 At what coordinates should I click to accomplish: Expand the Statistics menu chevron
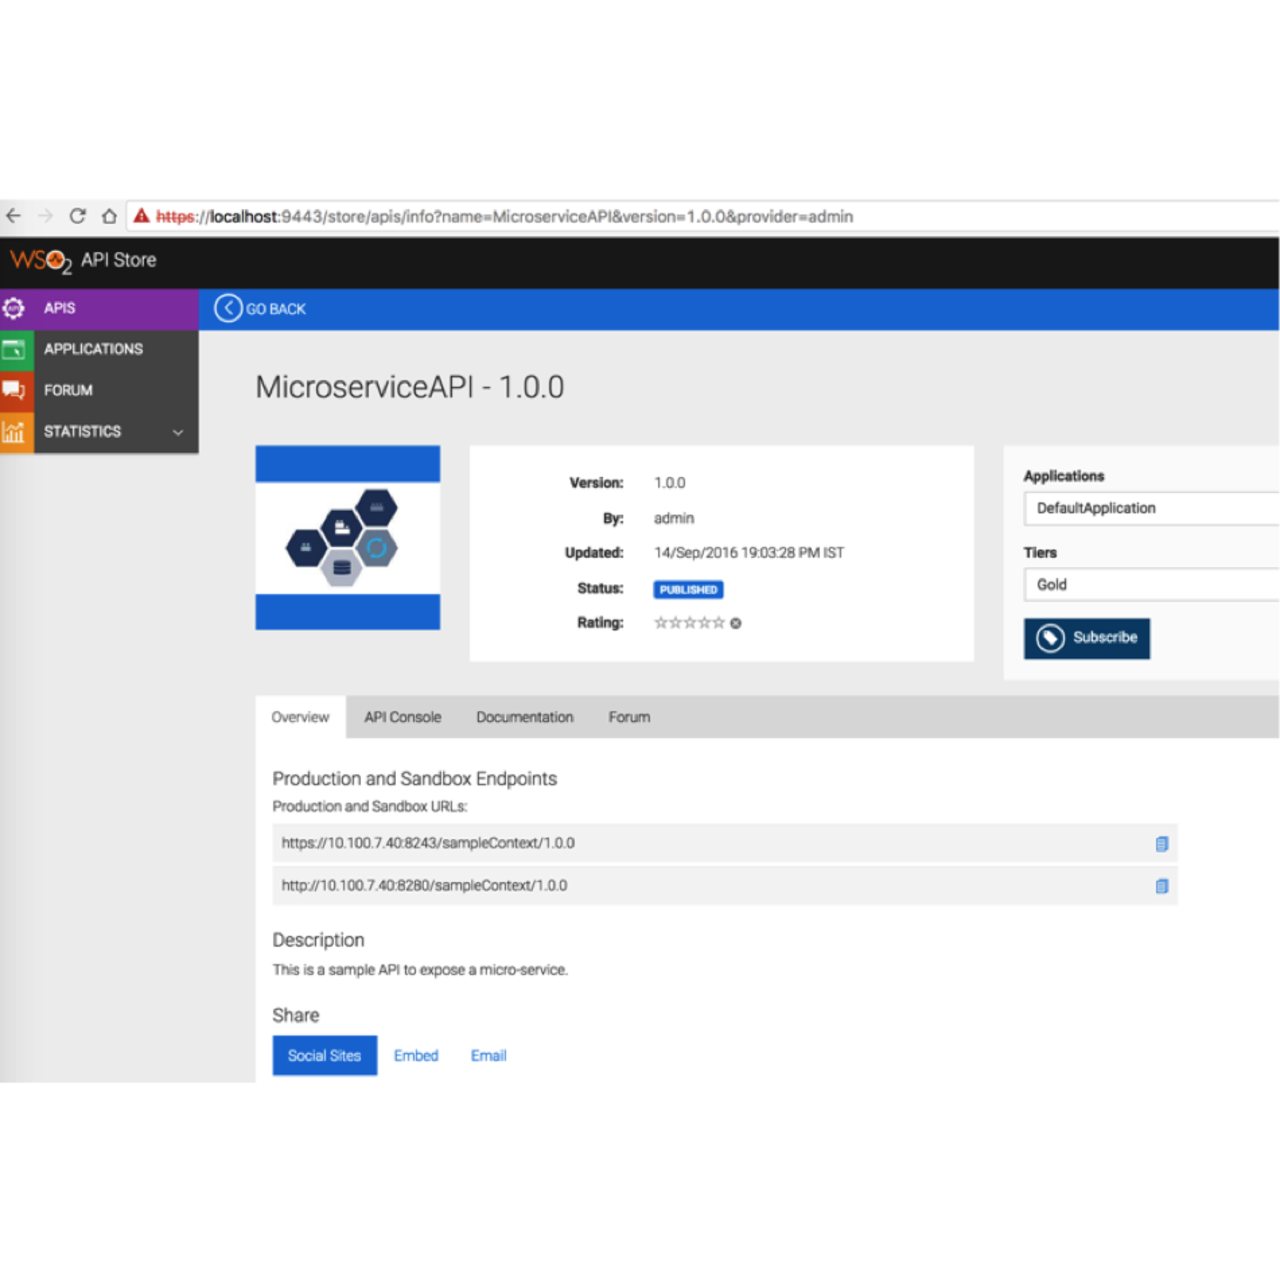coord(178,432)
